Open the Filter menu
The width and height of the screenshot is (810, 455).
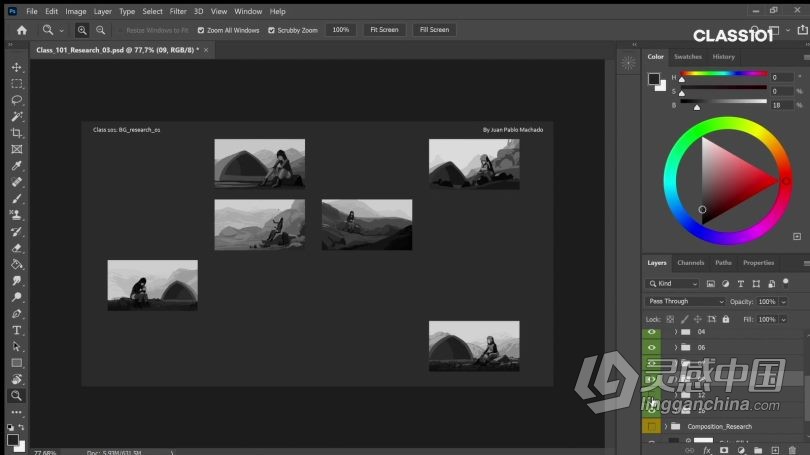(178, 11)
